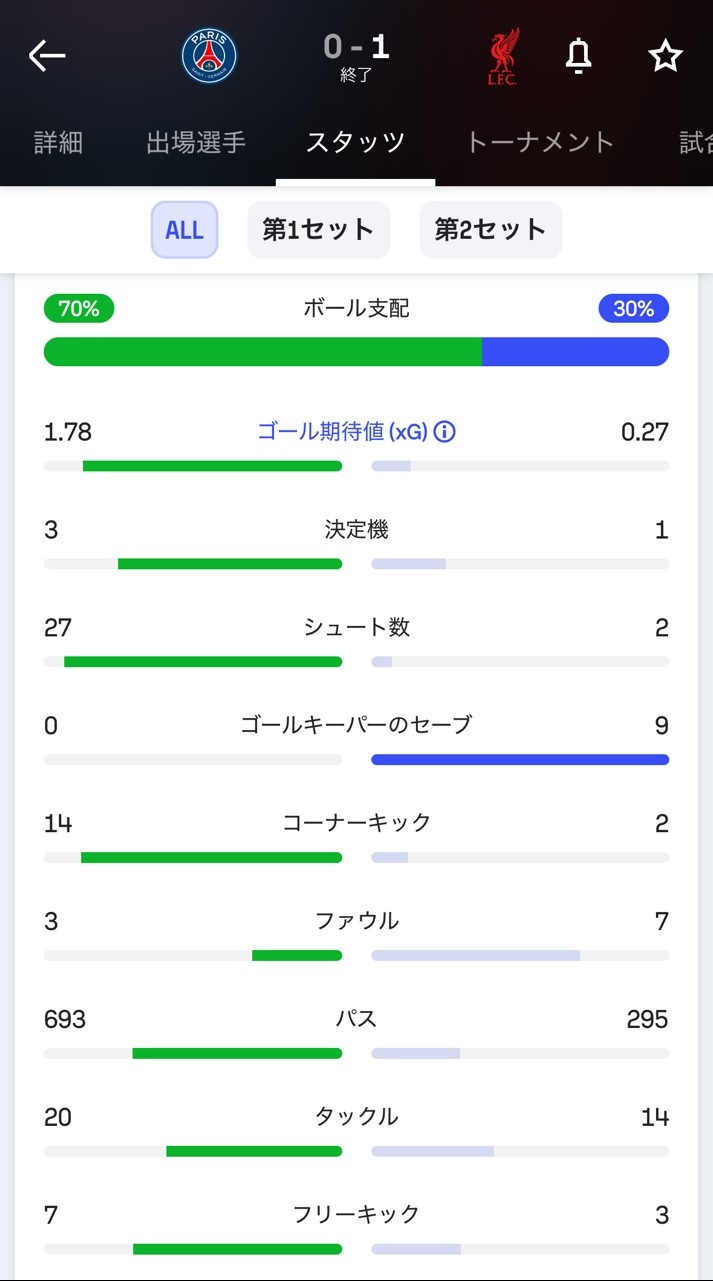
Task: Go to the トーナメント tab
Action: [540, 142]
